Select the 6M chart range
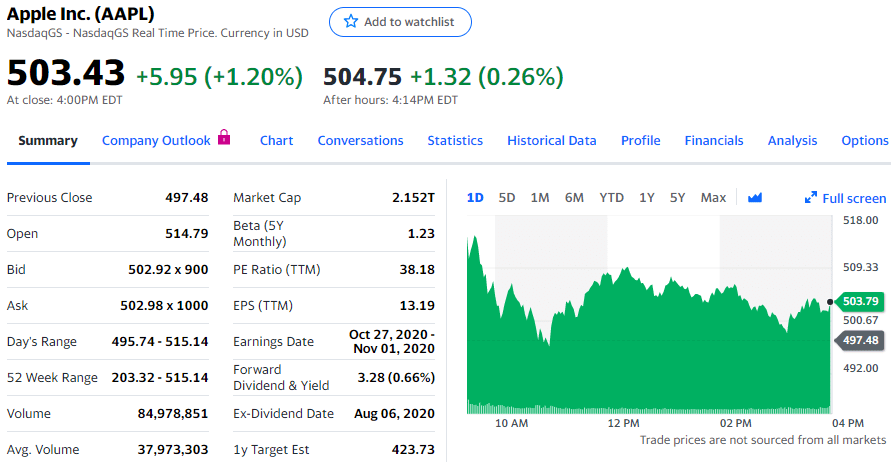Screen dimensions: 891x462 tap(574, 198)
